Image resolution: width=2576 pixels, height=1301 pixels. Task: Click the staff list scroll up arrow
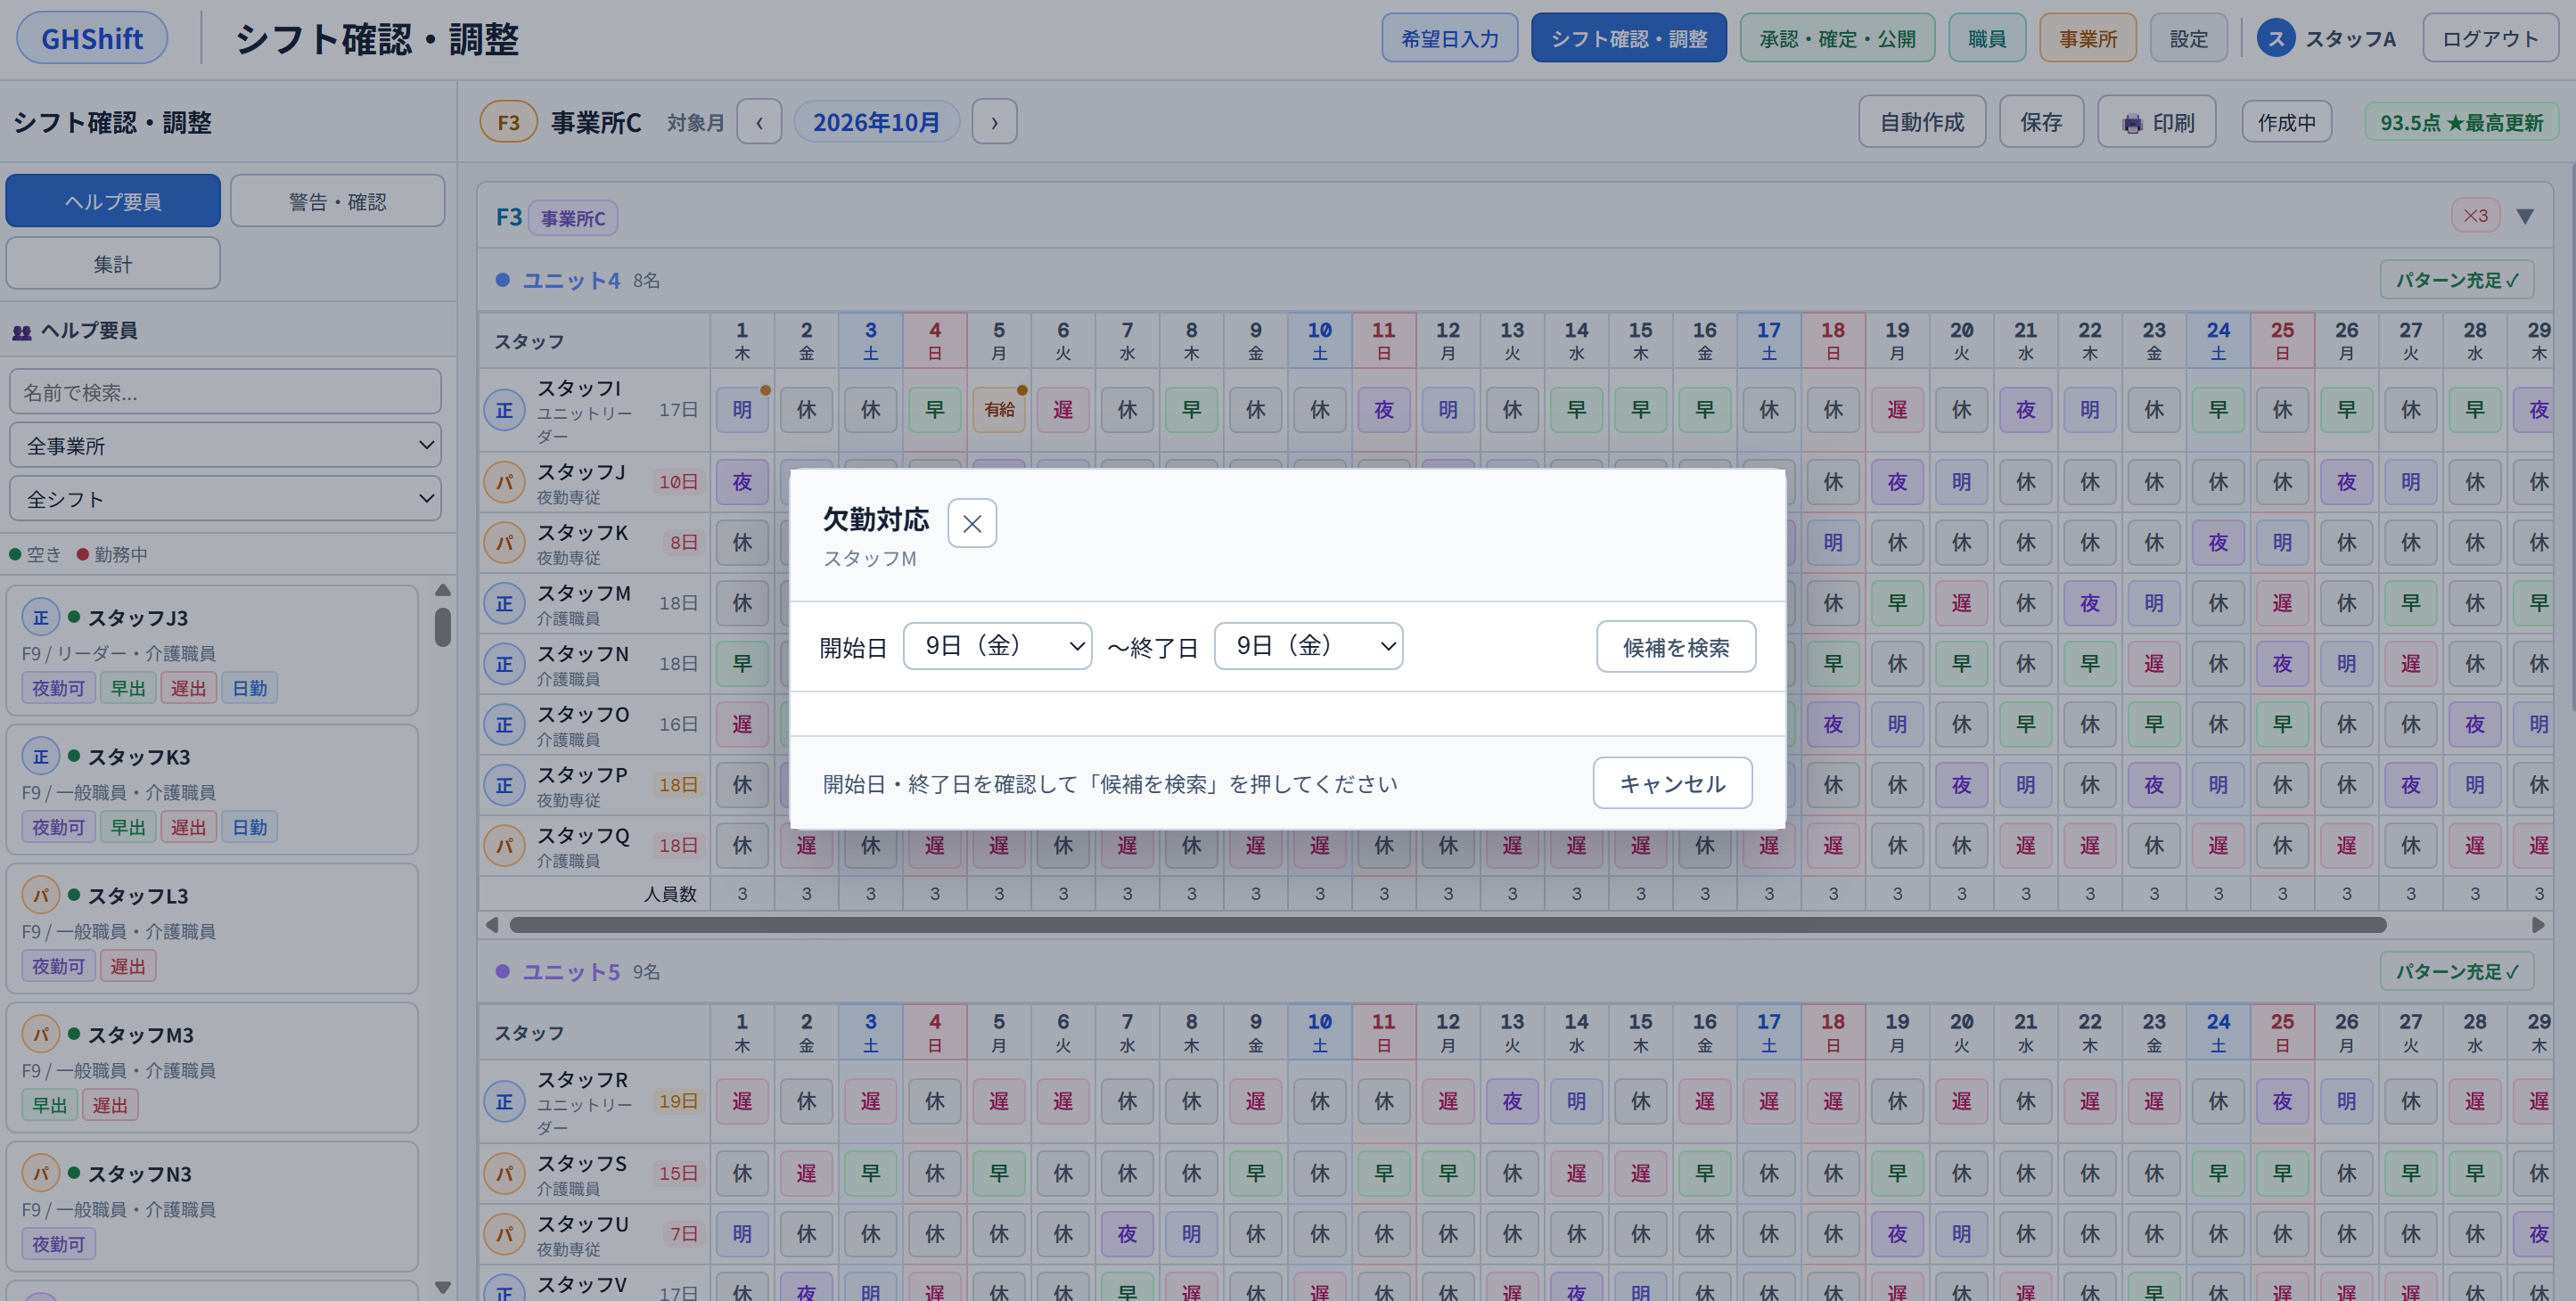443,590
